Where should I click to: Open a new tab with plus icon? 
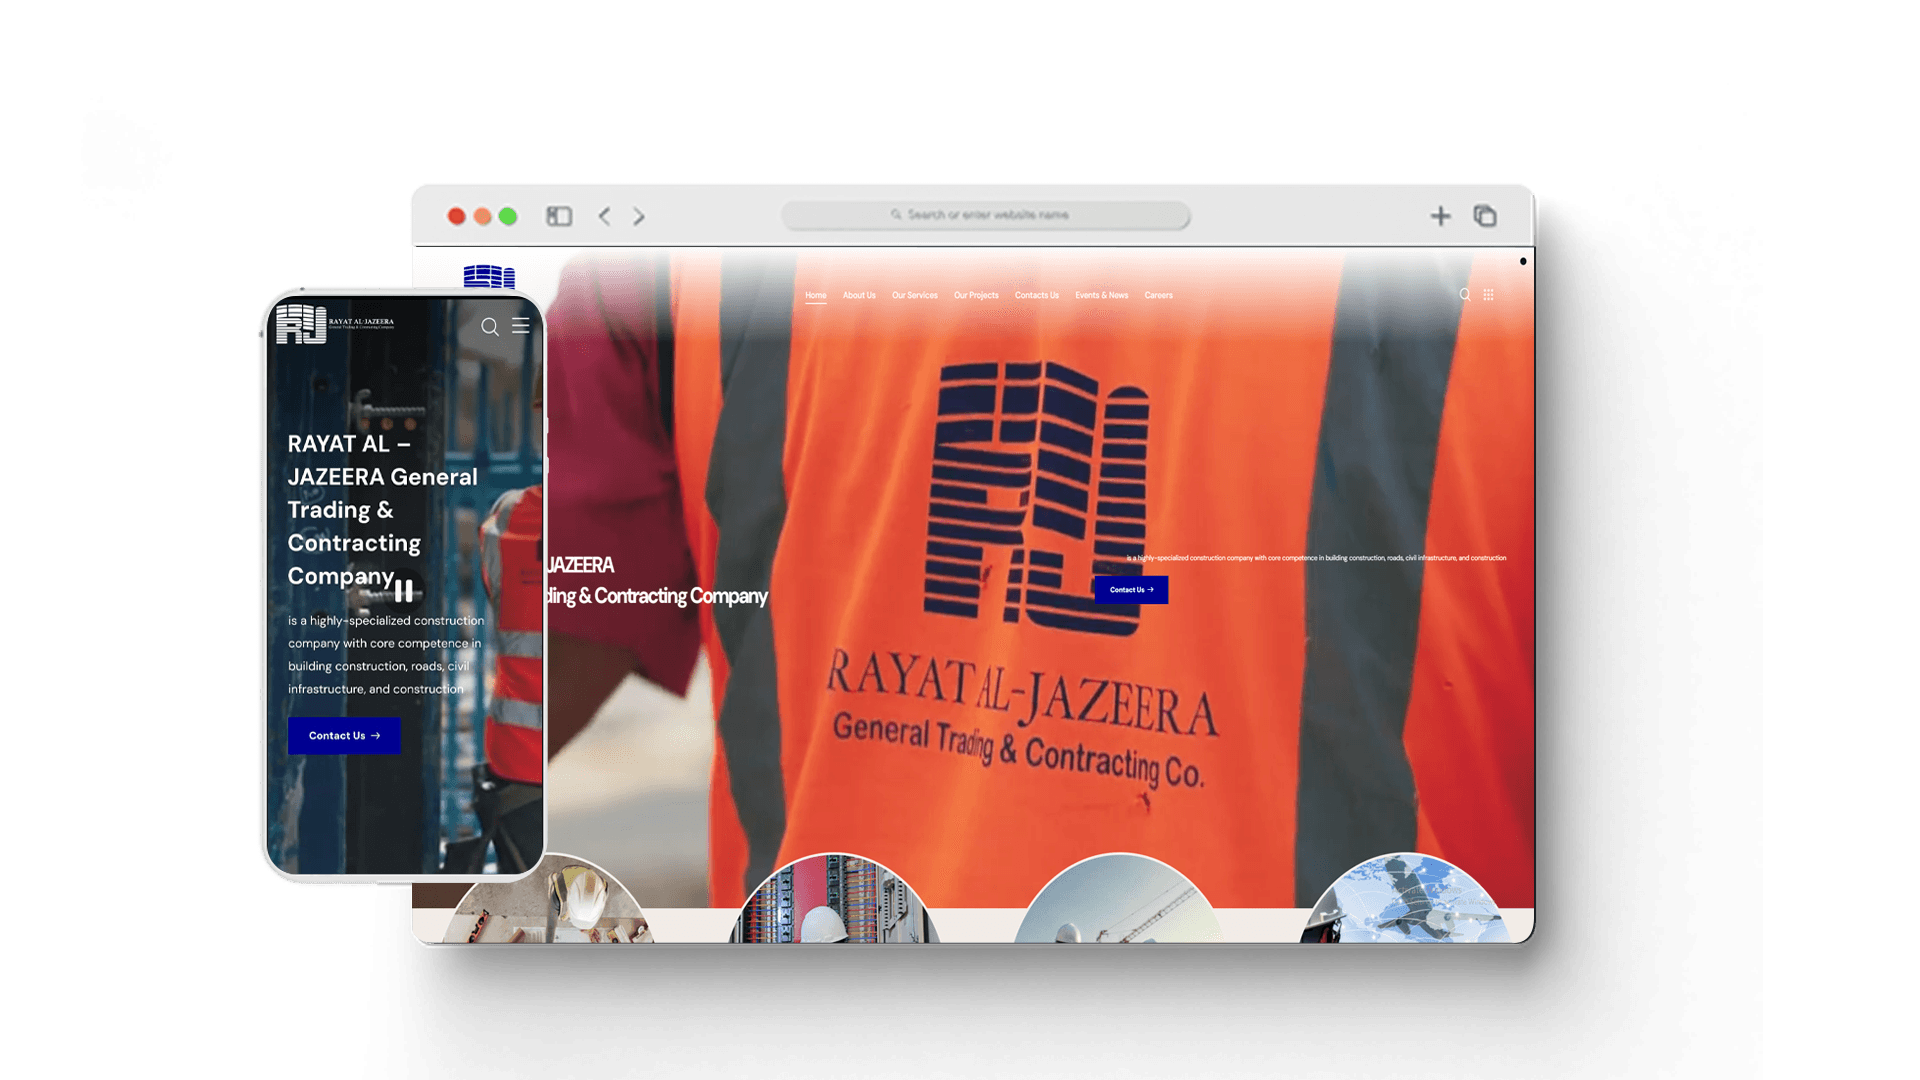pos(1440,216)
